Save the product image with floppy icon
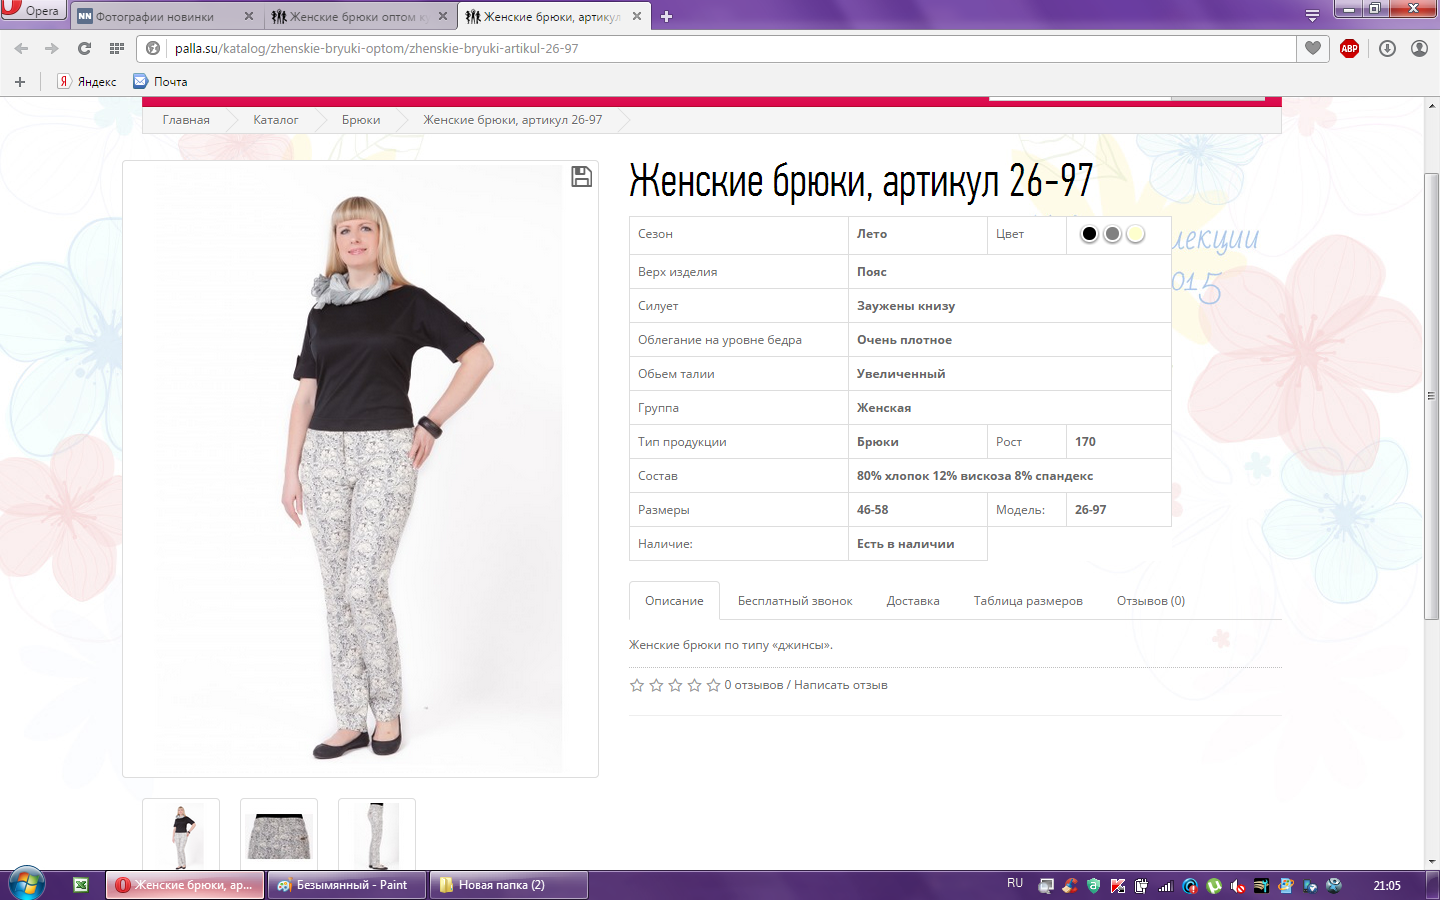Screen dimensions: 1440x900 [581, 176]
